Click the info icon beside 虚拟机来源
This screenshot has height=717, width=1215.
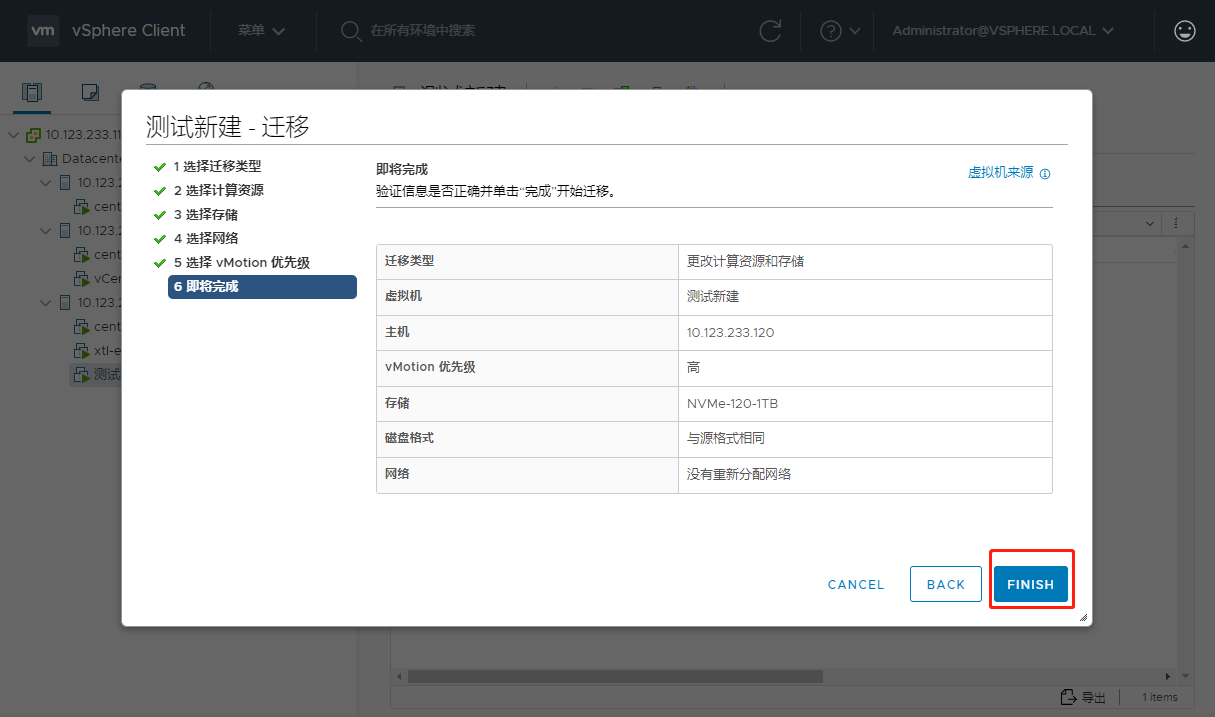coord(1045,173)
